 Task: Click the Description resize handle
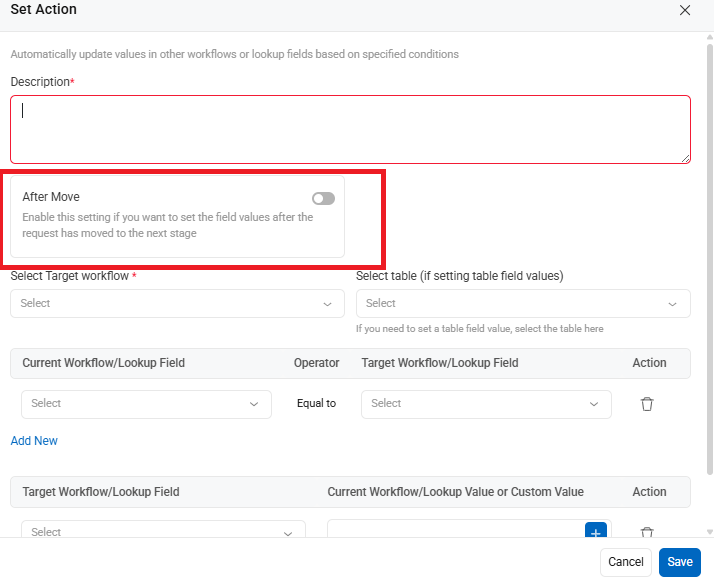click(685, 158)
